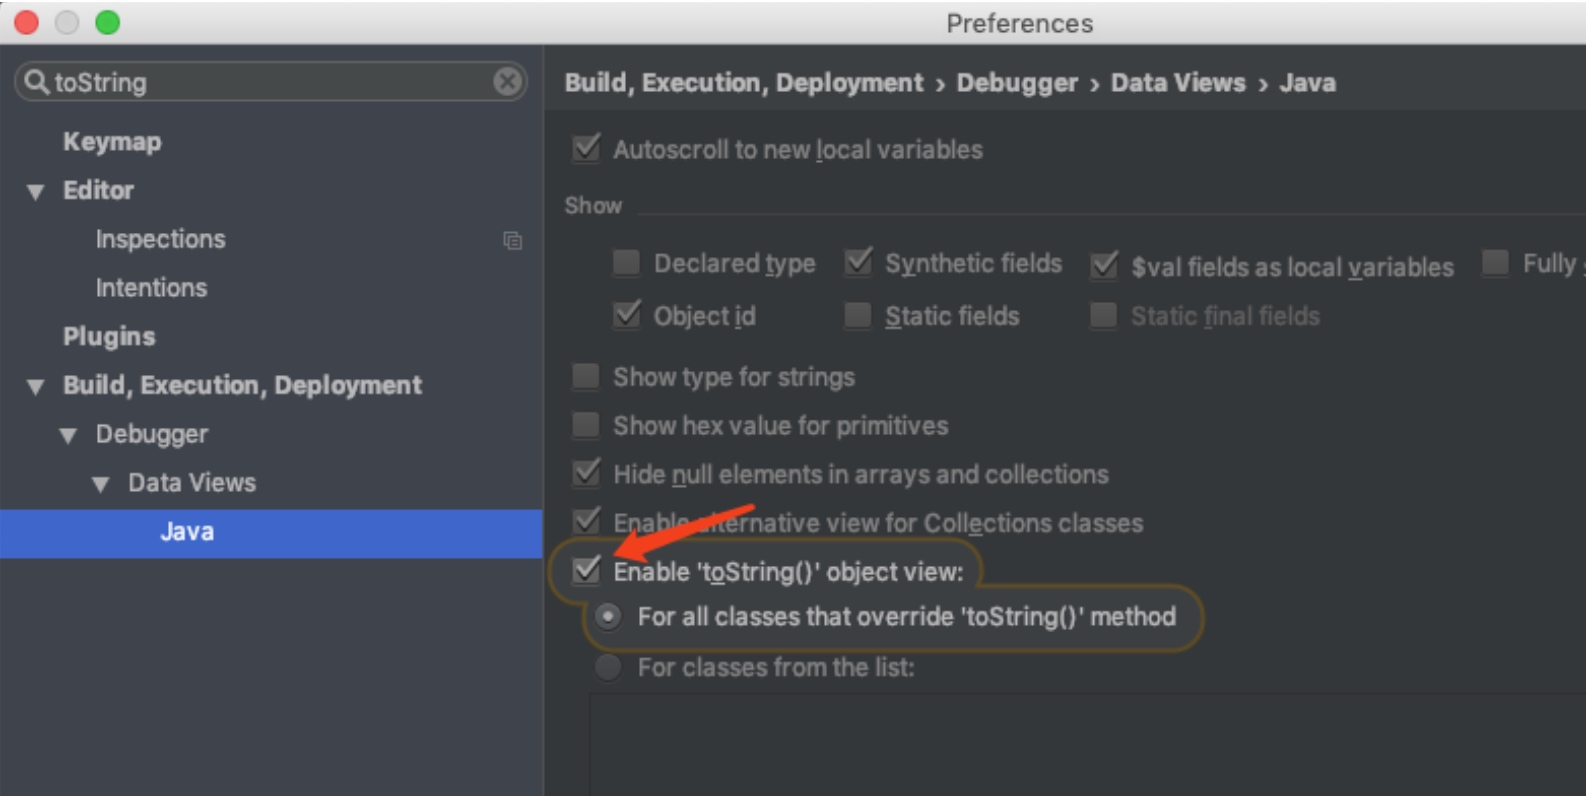Check the Declared type option
The height and width of the screenshot is (796, 1586).
[626, 263]
